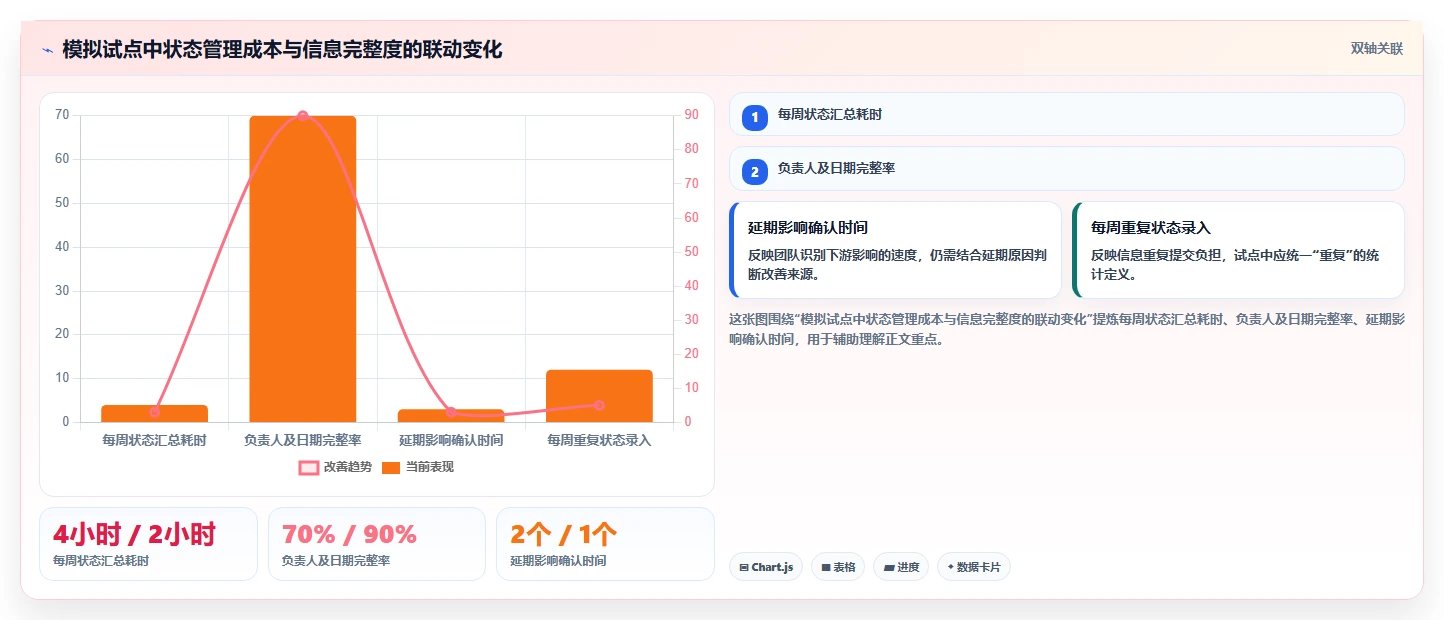Viewport: 1444px width, 620px height.
Task: Click the icon inside the 进度 chip
Action: point(889,568)
